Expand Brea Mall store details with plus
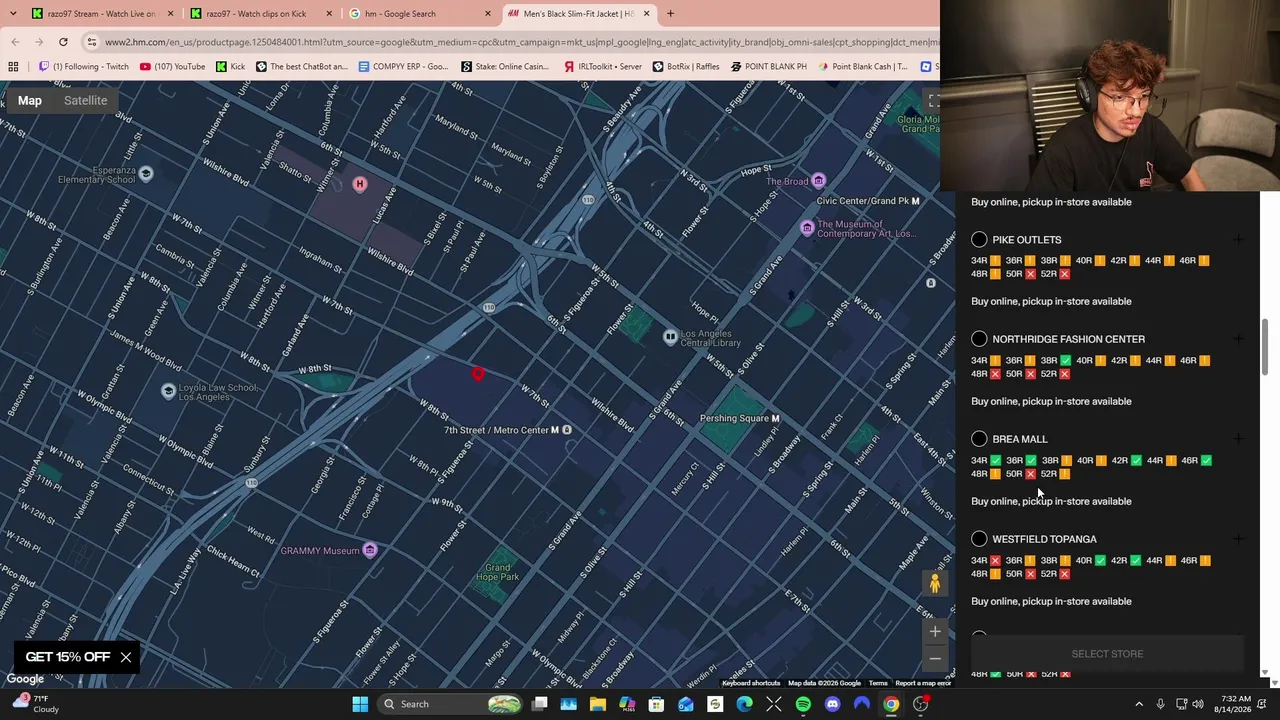Screen dimensions: 1280x720 pyautogui.click(x=1238, y=439)
